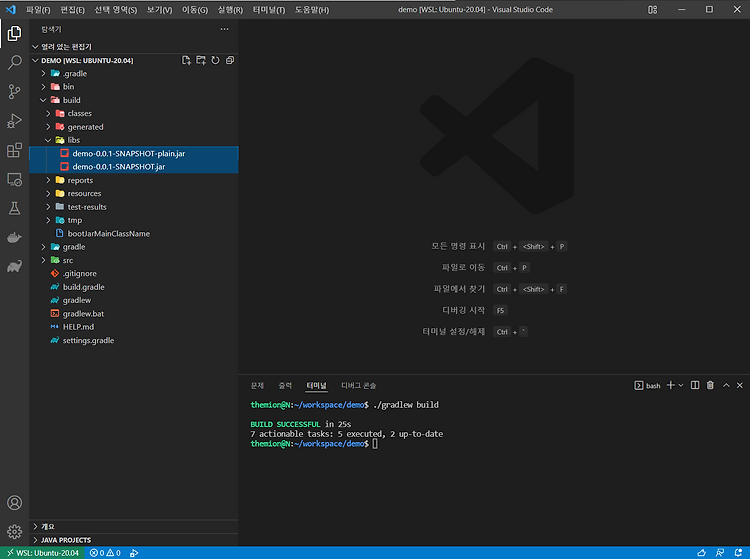Refresh the explorer file tree

pos(215,60)
